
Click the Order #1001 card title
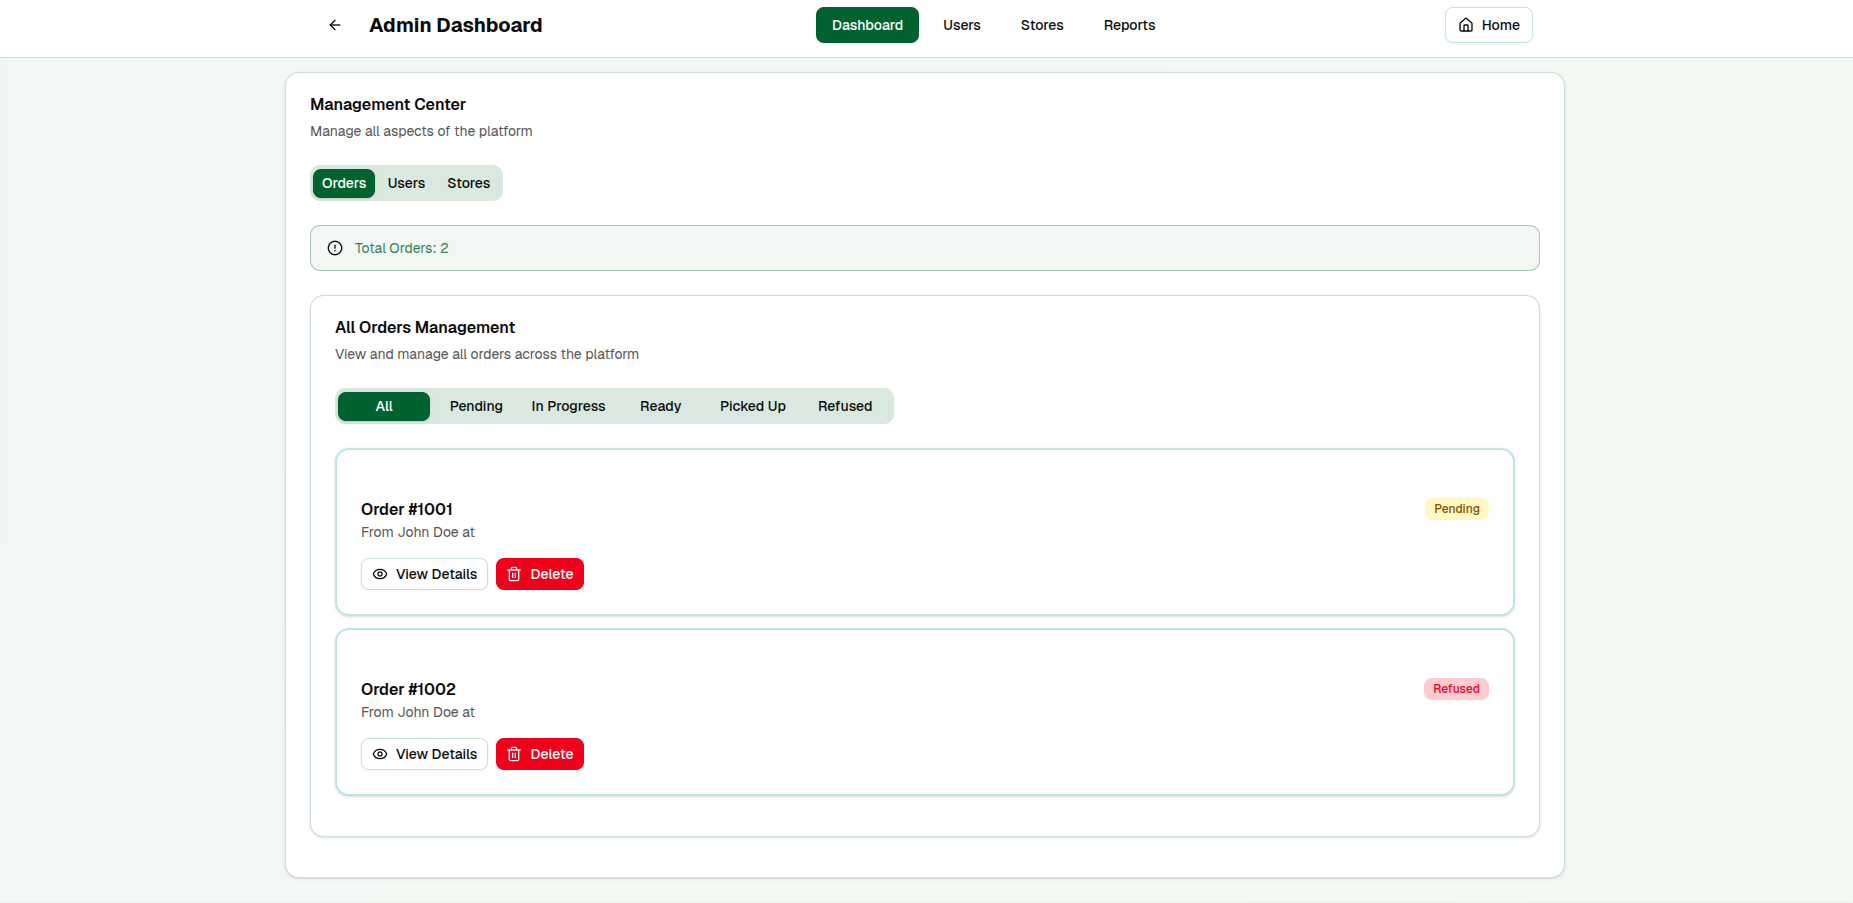coord(406,509)
